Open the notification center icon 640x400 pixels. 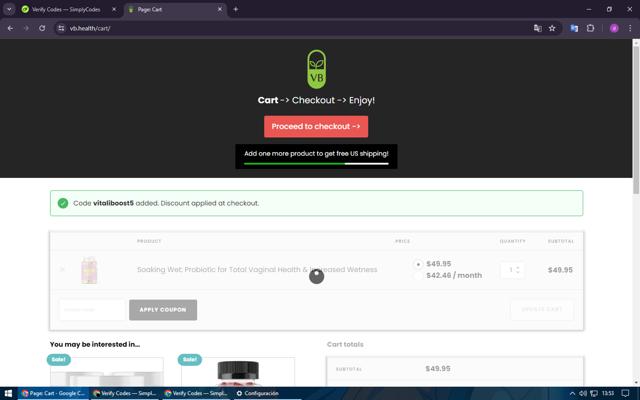pos(625,393)
